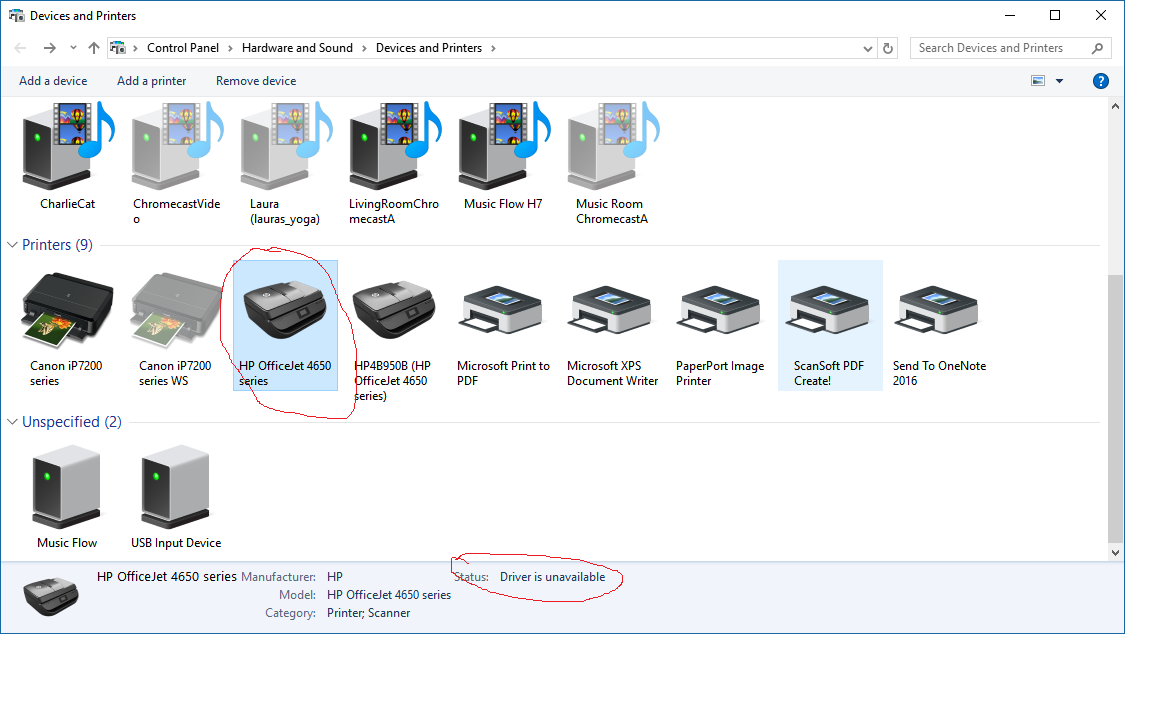Collapse the Unspecified (2) group
Screen dimensions: 1152x725
pyautogui.click(x=13, y=422)
